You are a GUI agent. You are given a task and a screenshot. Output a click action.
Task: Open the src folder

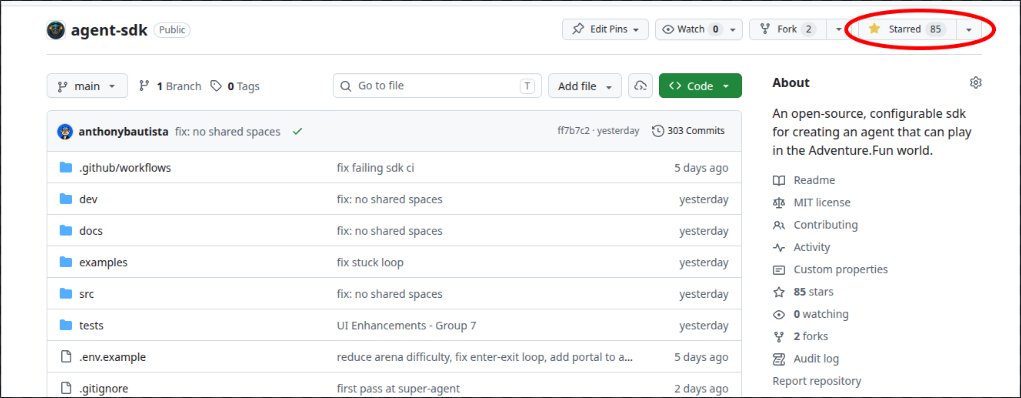86,294
